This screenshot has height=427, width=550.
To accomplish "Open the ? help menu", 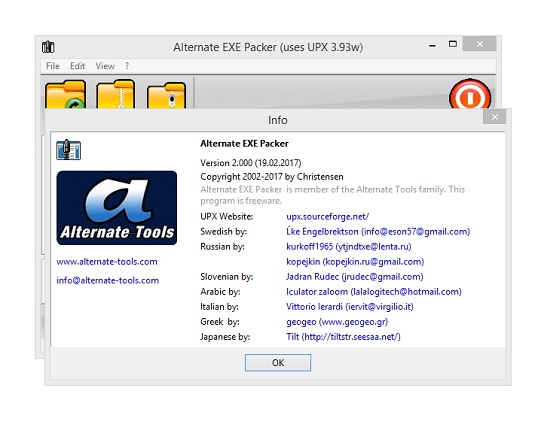I will click(x=127, y=66).
